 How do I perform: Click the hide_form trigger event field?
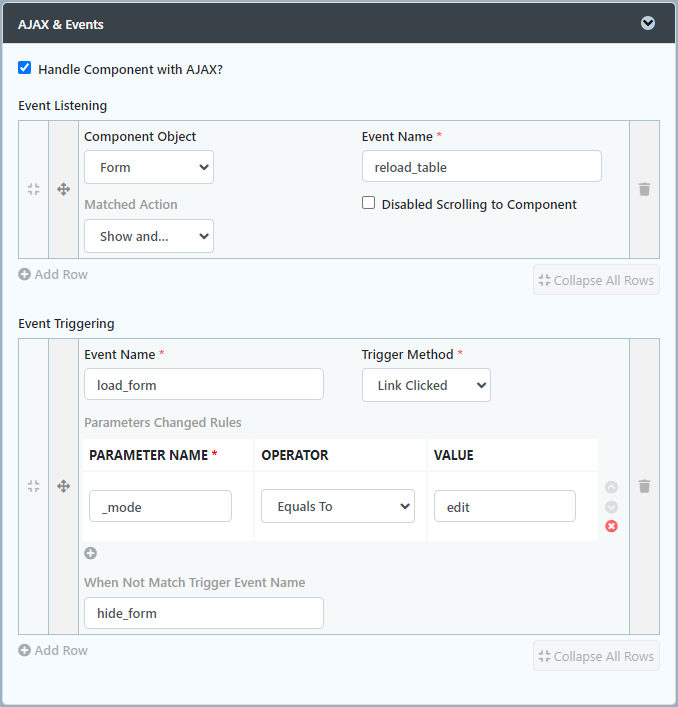(x=203, y=613)
